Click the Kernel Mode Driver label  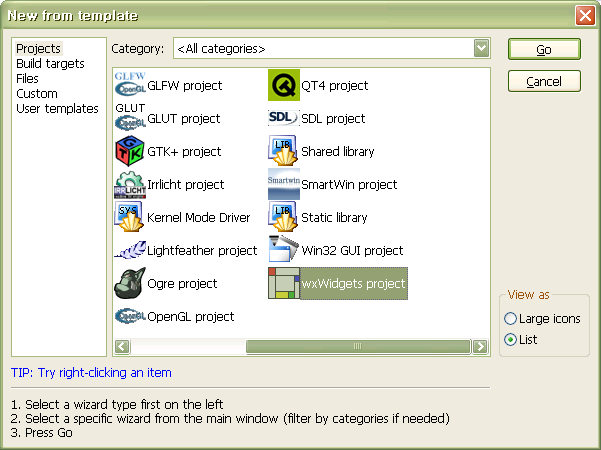(199, 217)
